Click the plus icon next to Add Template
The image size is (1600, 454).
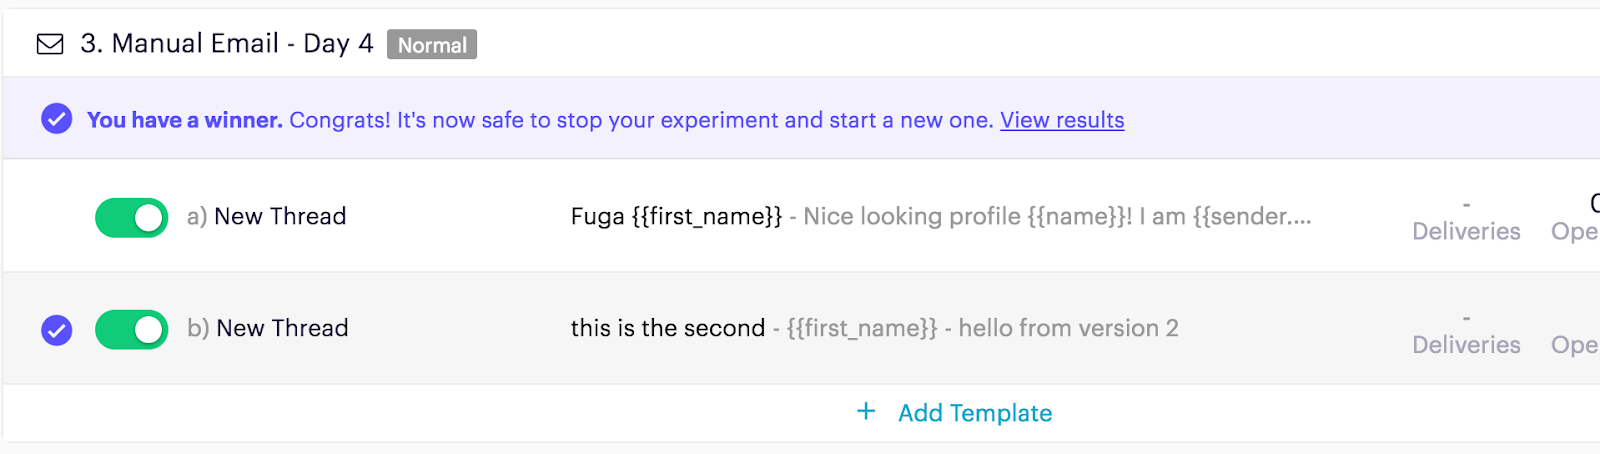coord(866,412)
